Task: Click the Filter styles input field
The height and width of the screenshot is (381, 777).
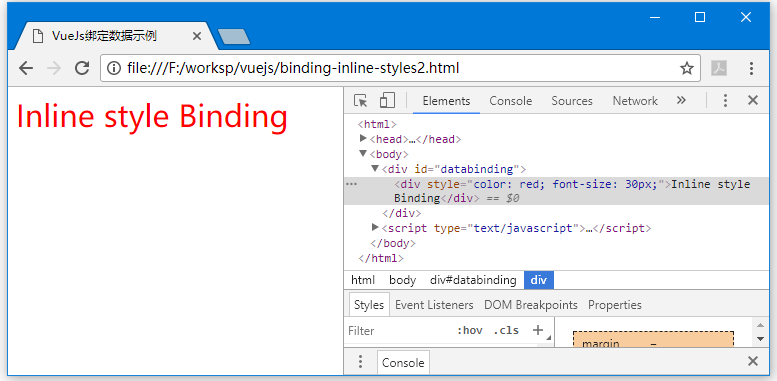Action: [x=399, y=330]
